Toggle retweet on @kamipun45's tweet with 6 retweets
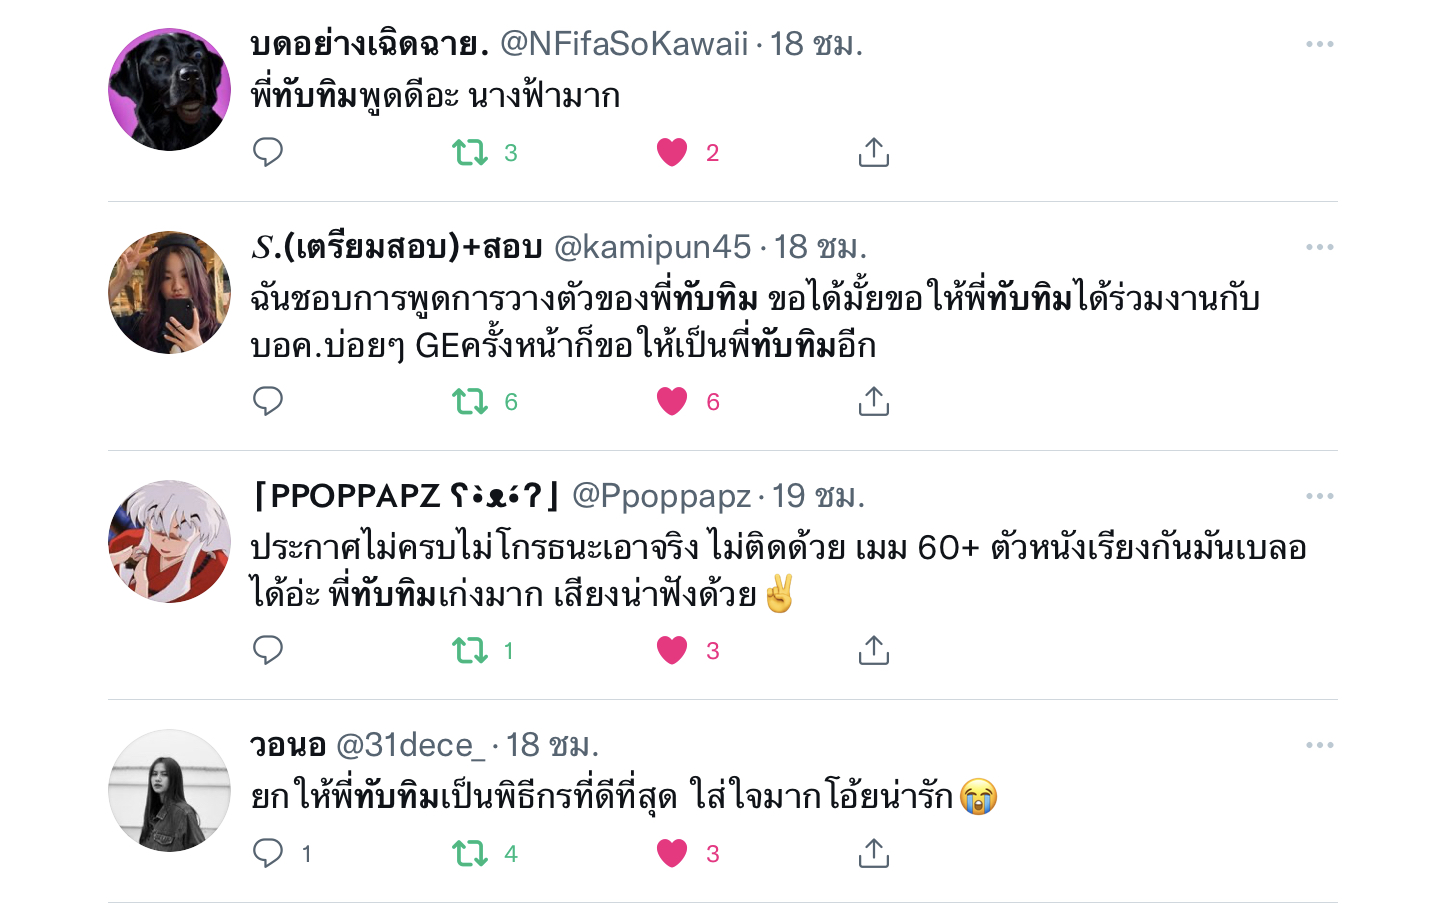Image resolution: width=1431 pixels, height=908 pixels. pos(470,401)
